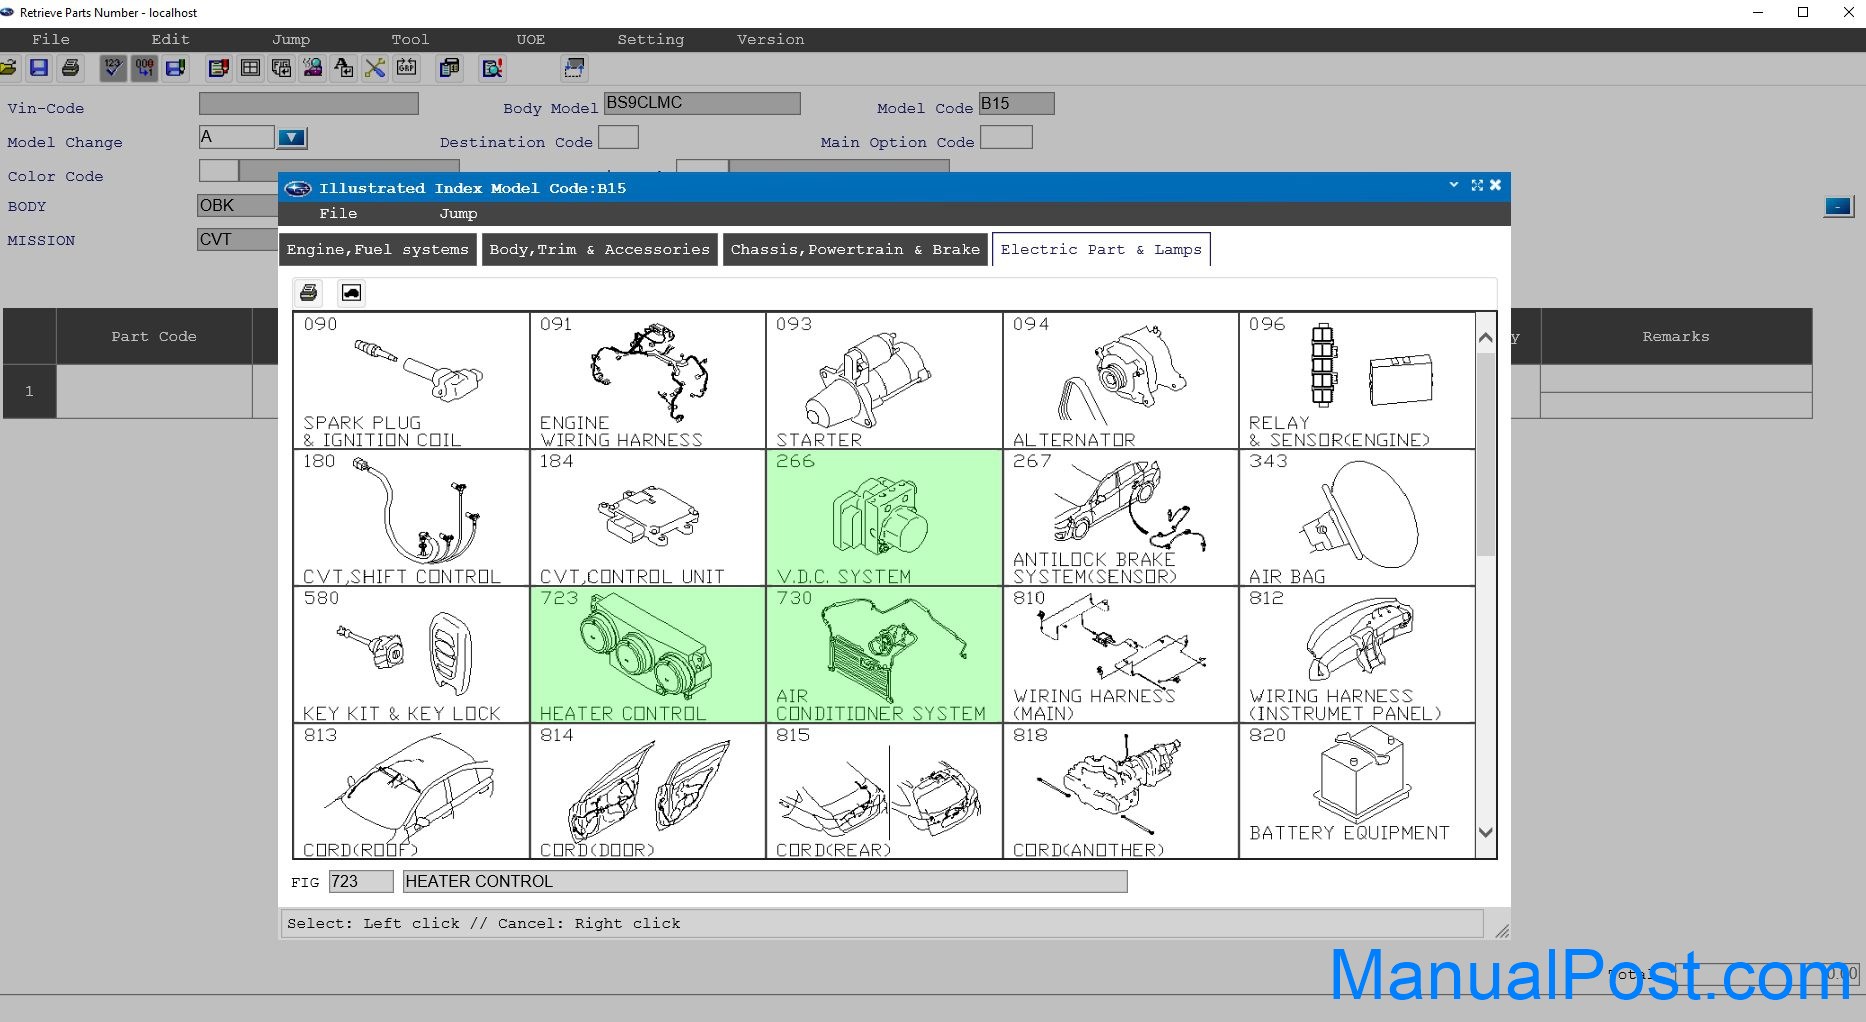Select 090 Spark Plug & Ignition Coil
Viewport: 1866px width, 1022px height.
[411, 380]
